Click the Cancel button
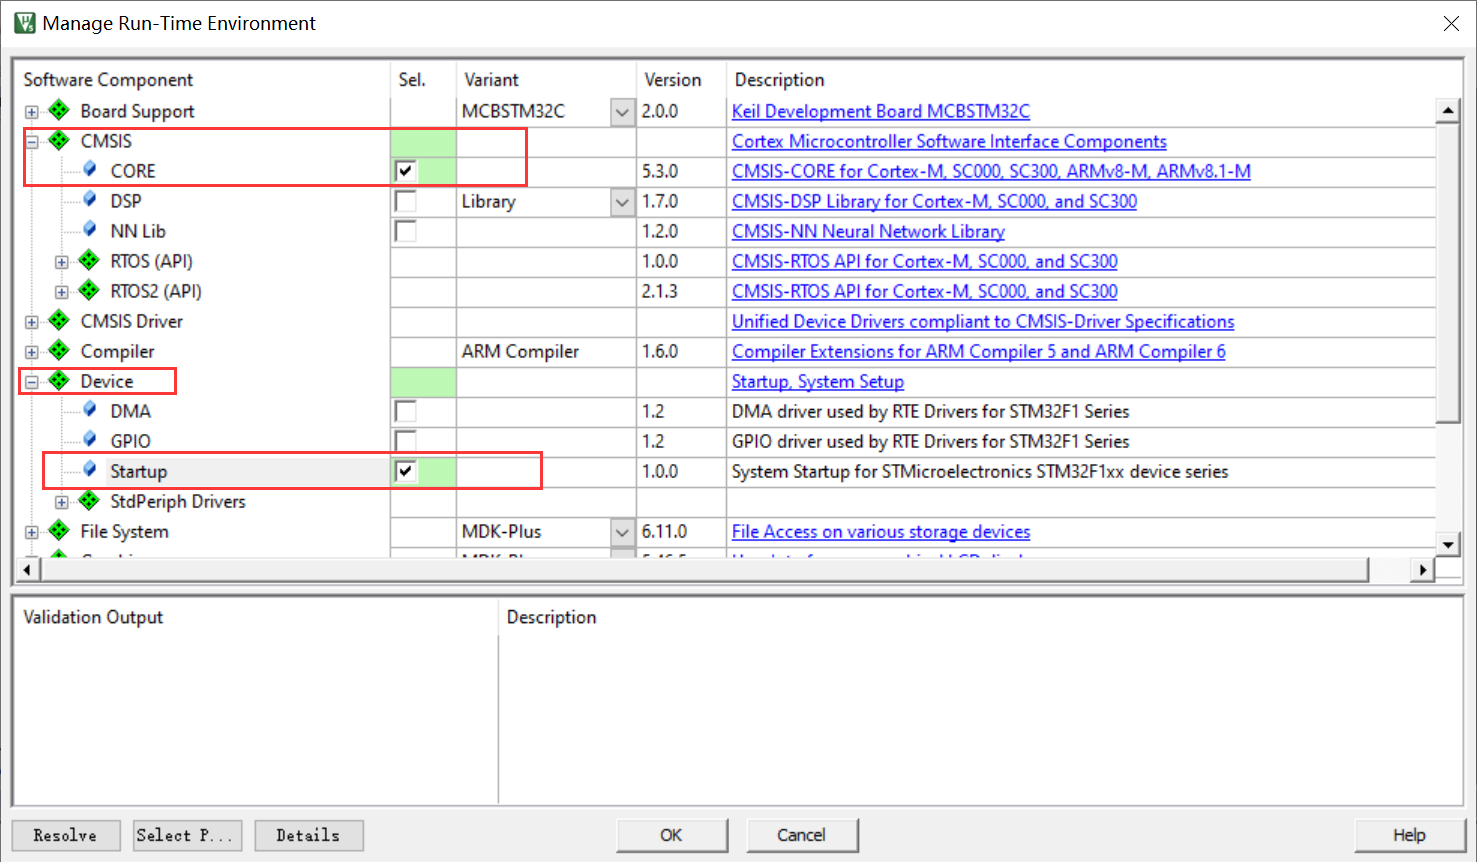Image resolution: width=1477 pixels, height=862 pixels. 802,835
